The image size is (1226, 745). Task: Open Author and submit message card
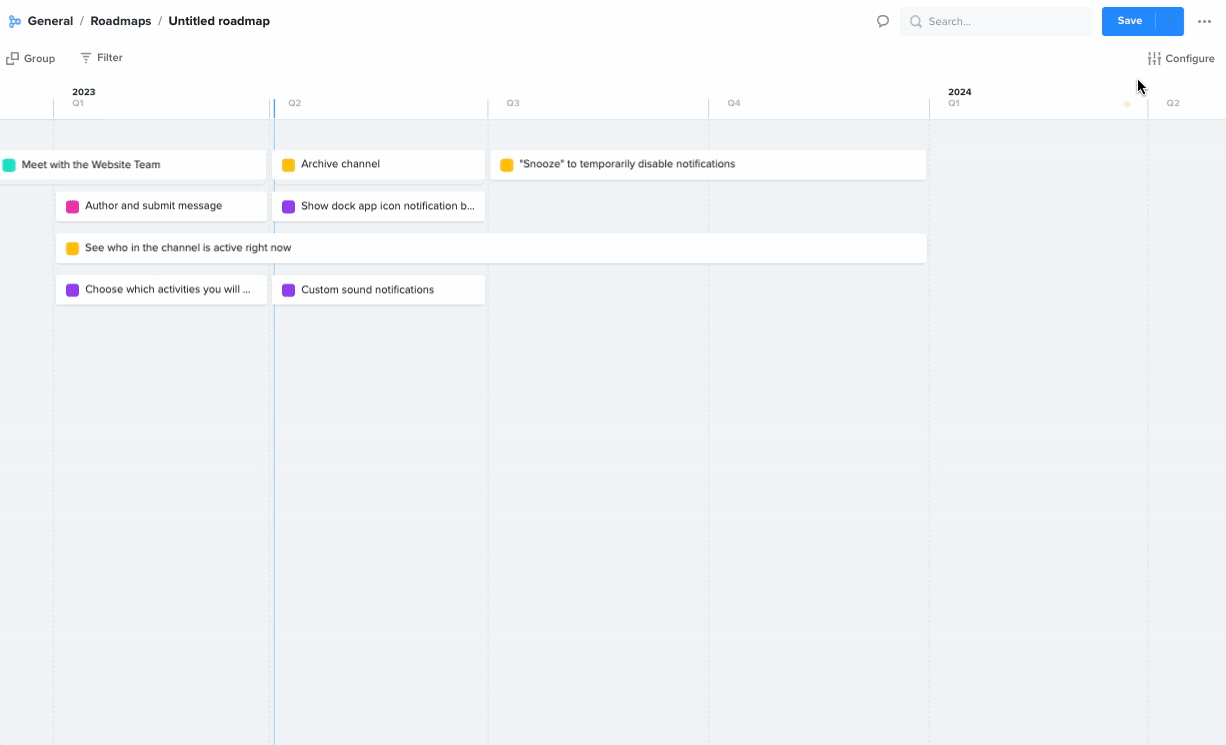pos(162,206)
